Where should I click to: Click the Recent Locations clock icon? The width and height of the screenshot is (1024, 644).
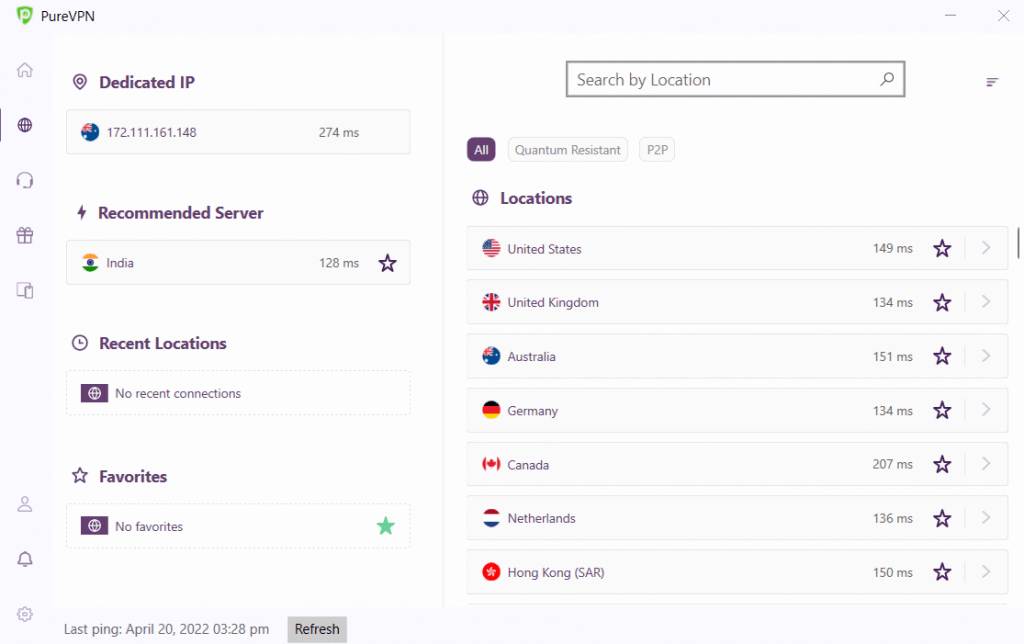[80, 343]
